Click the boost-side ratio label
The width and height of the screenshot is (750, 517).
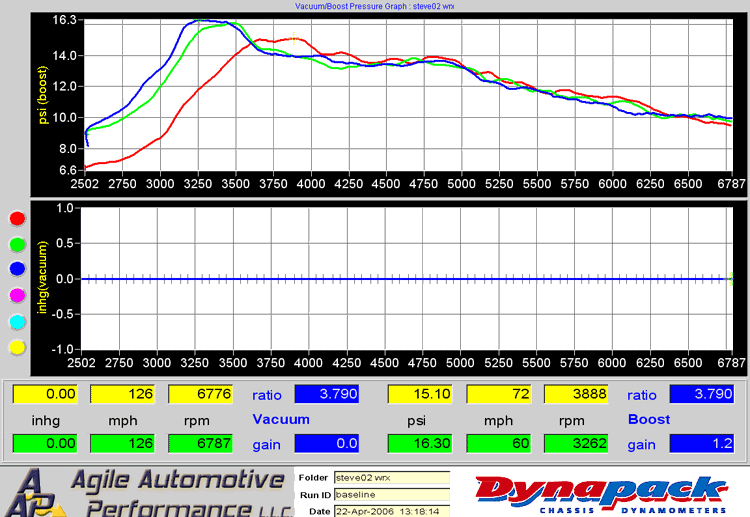click(642, 395)
